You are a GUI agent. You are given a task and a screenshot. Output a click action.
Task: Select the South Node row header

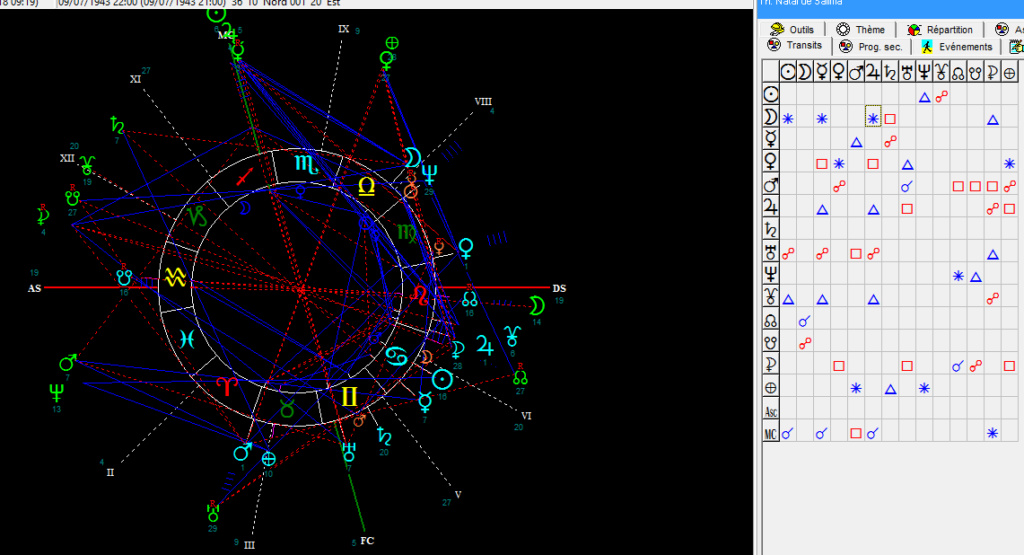pyautogui.click(x=771, y=342)
